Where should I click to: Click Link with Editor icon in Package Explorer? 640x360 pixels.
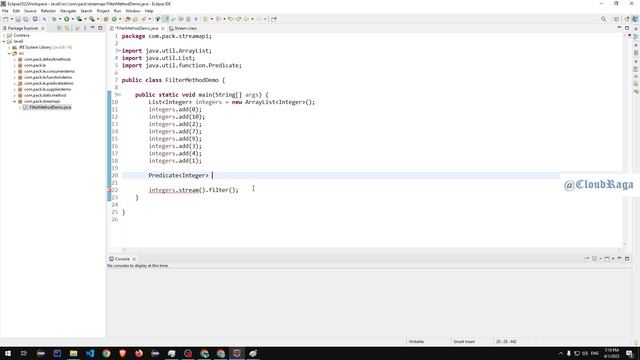coord(68,28)
